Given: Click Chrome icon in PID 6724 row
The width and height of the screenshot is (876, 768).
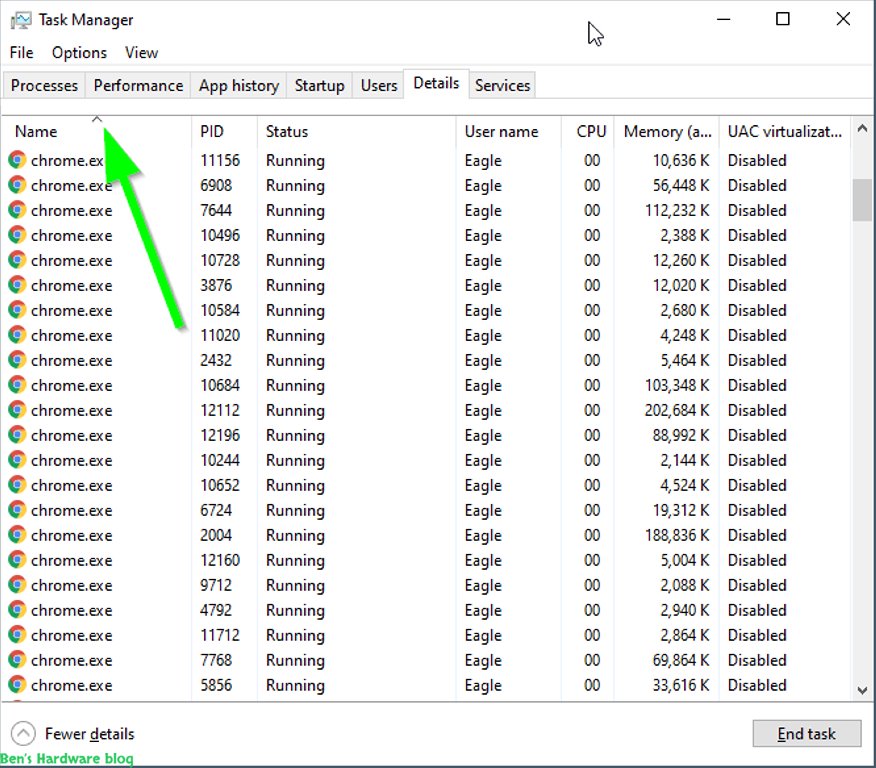Looking at the screenshot, I should (17, 510).
